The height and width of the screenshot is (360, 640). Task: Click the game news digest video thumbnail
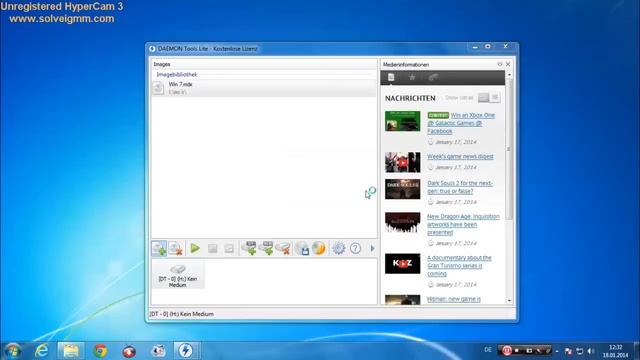(402, 162)
